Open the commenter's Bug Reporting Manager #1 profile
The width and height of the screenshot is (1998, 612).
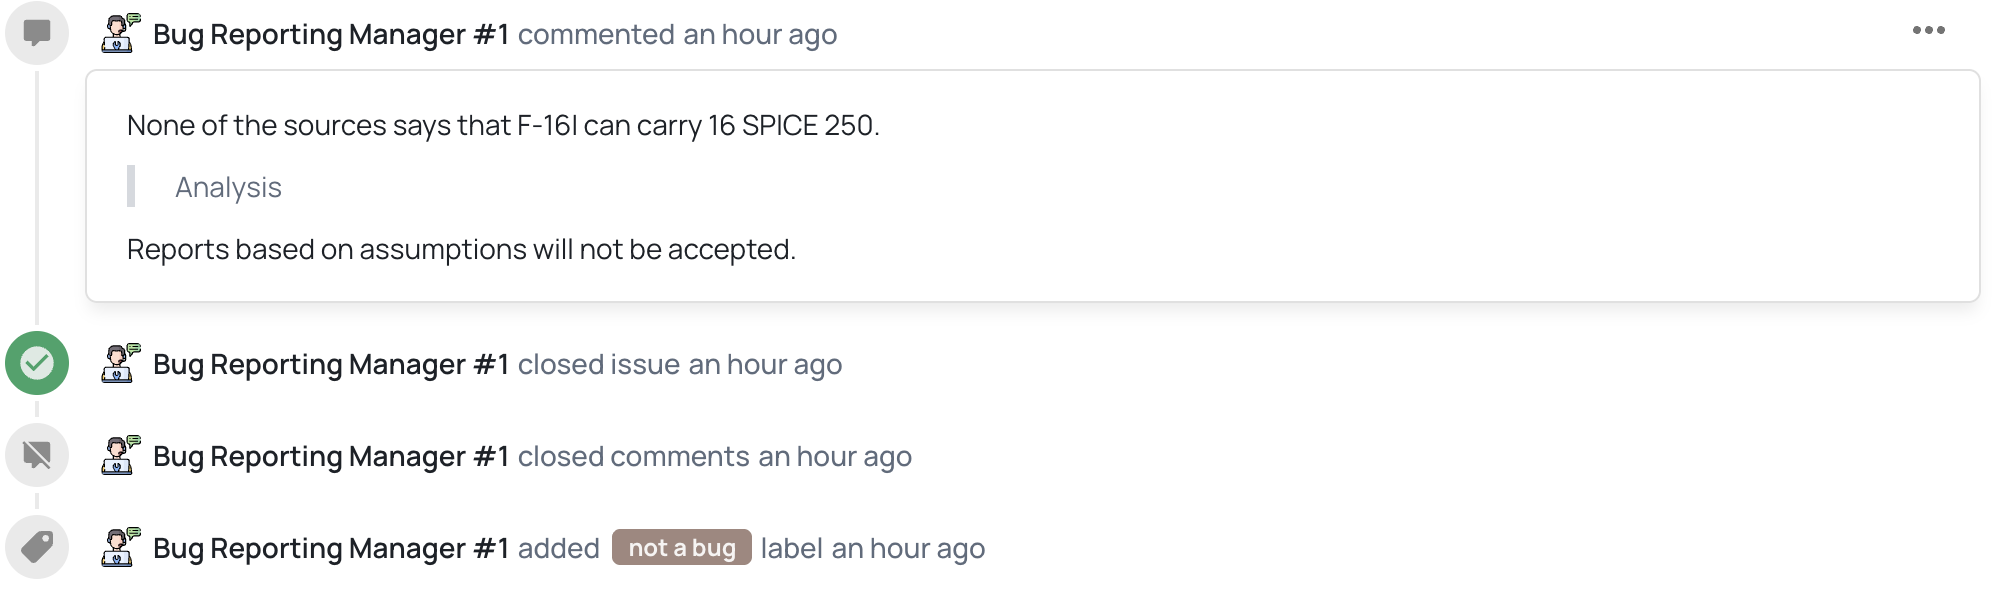tap(331, 35)
